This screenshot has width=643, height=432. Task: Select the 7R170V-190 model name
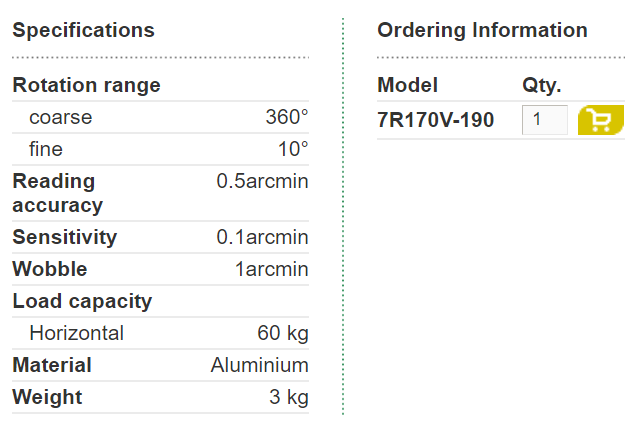point(436,120)
